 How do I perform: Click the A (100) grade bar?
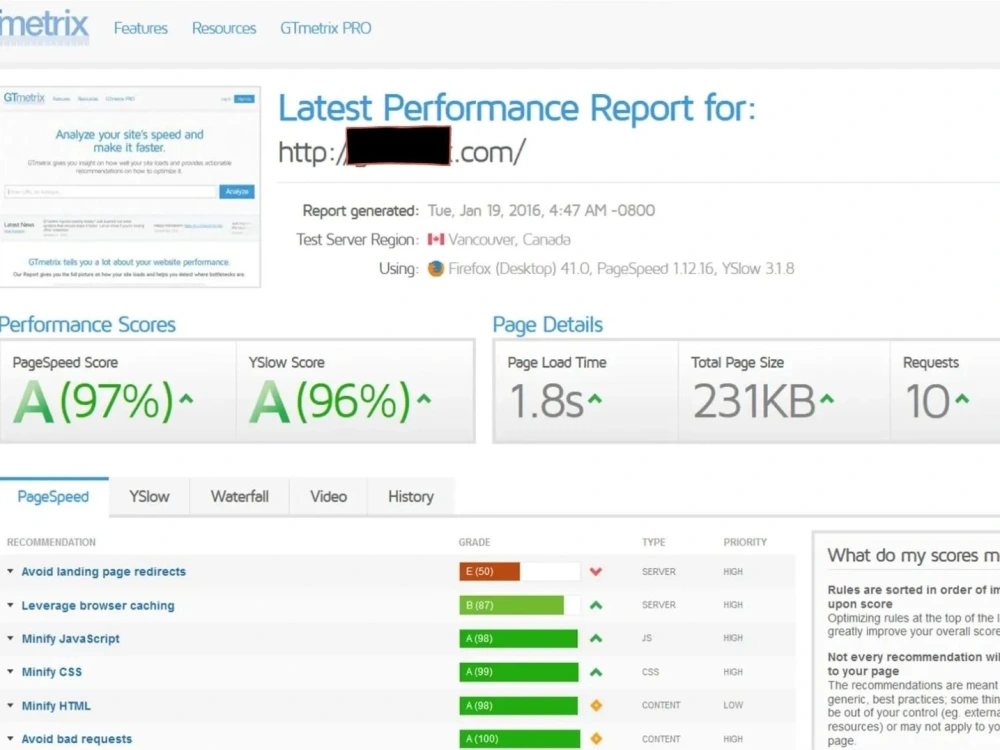[x=520, y=739]
